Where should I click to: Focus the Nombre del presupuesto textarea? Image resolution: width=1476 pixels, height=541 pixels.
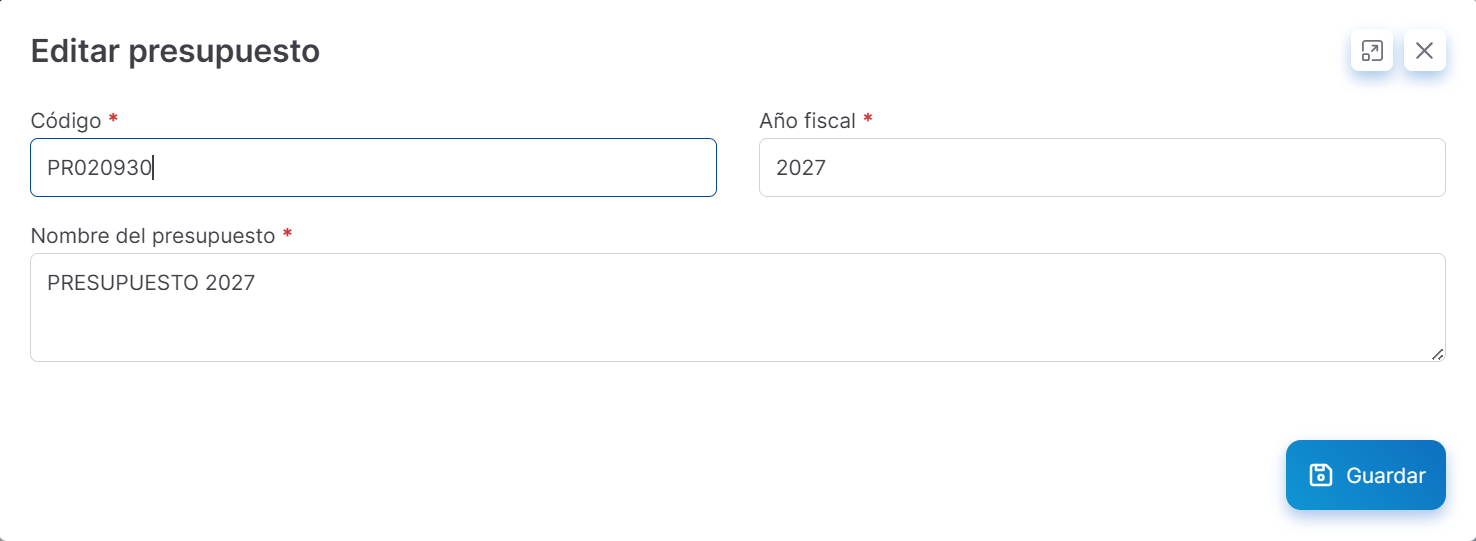(x=737, y=307)
